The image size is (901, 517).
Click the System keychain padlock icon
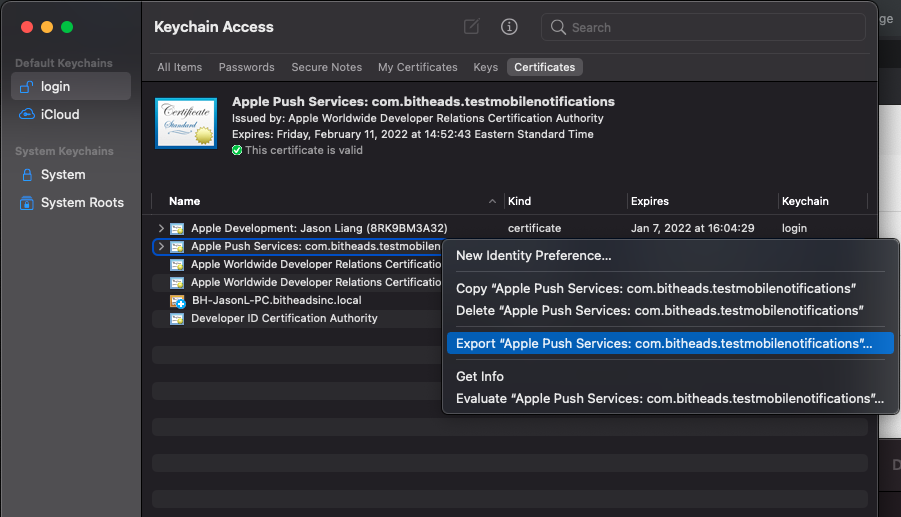coord(26,175)
